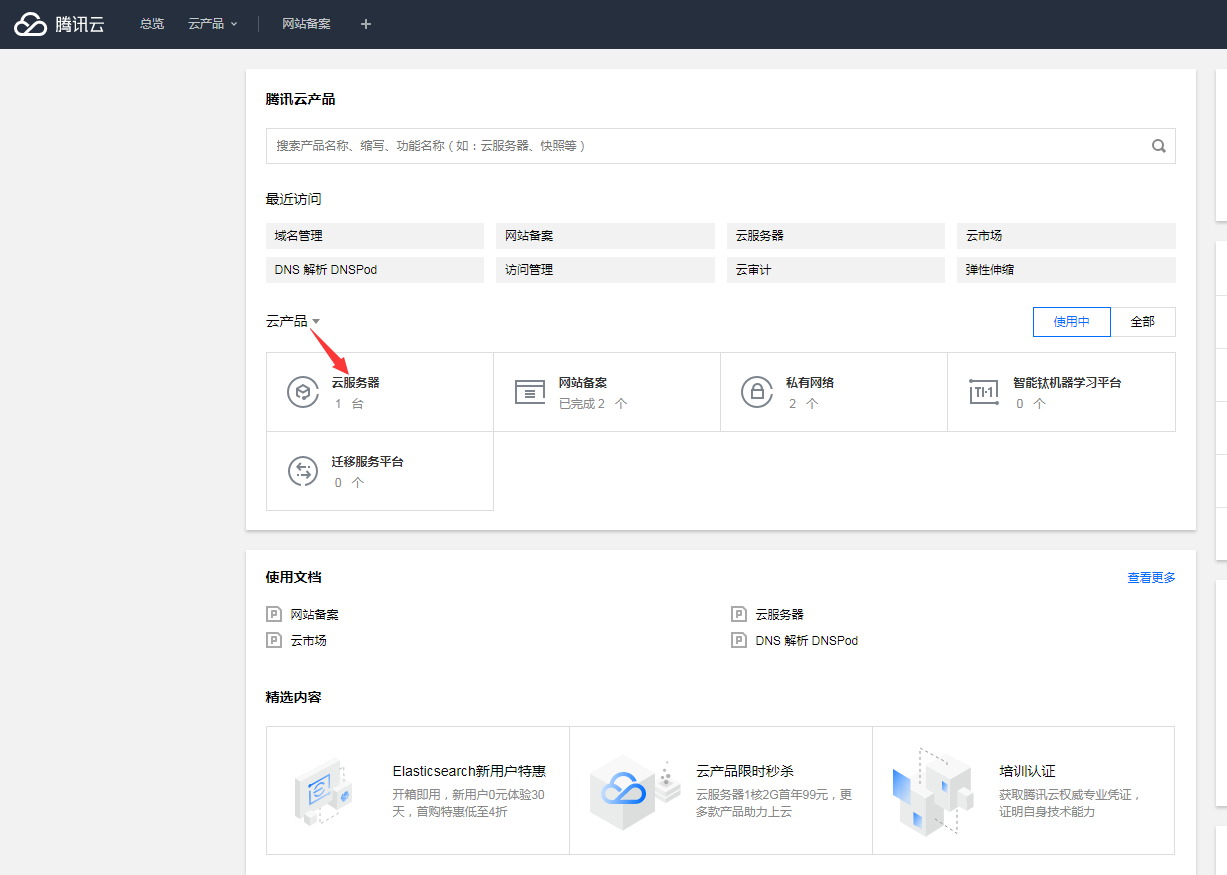The height and width of the screenshot is (875, 1227).
Task: Click the 网站备案 window icon
Action: [x=530, y=392]
